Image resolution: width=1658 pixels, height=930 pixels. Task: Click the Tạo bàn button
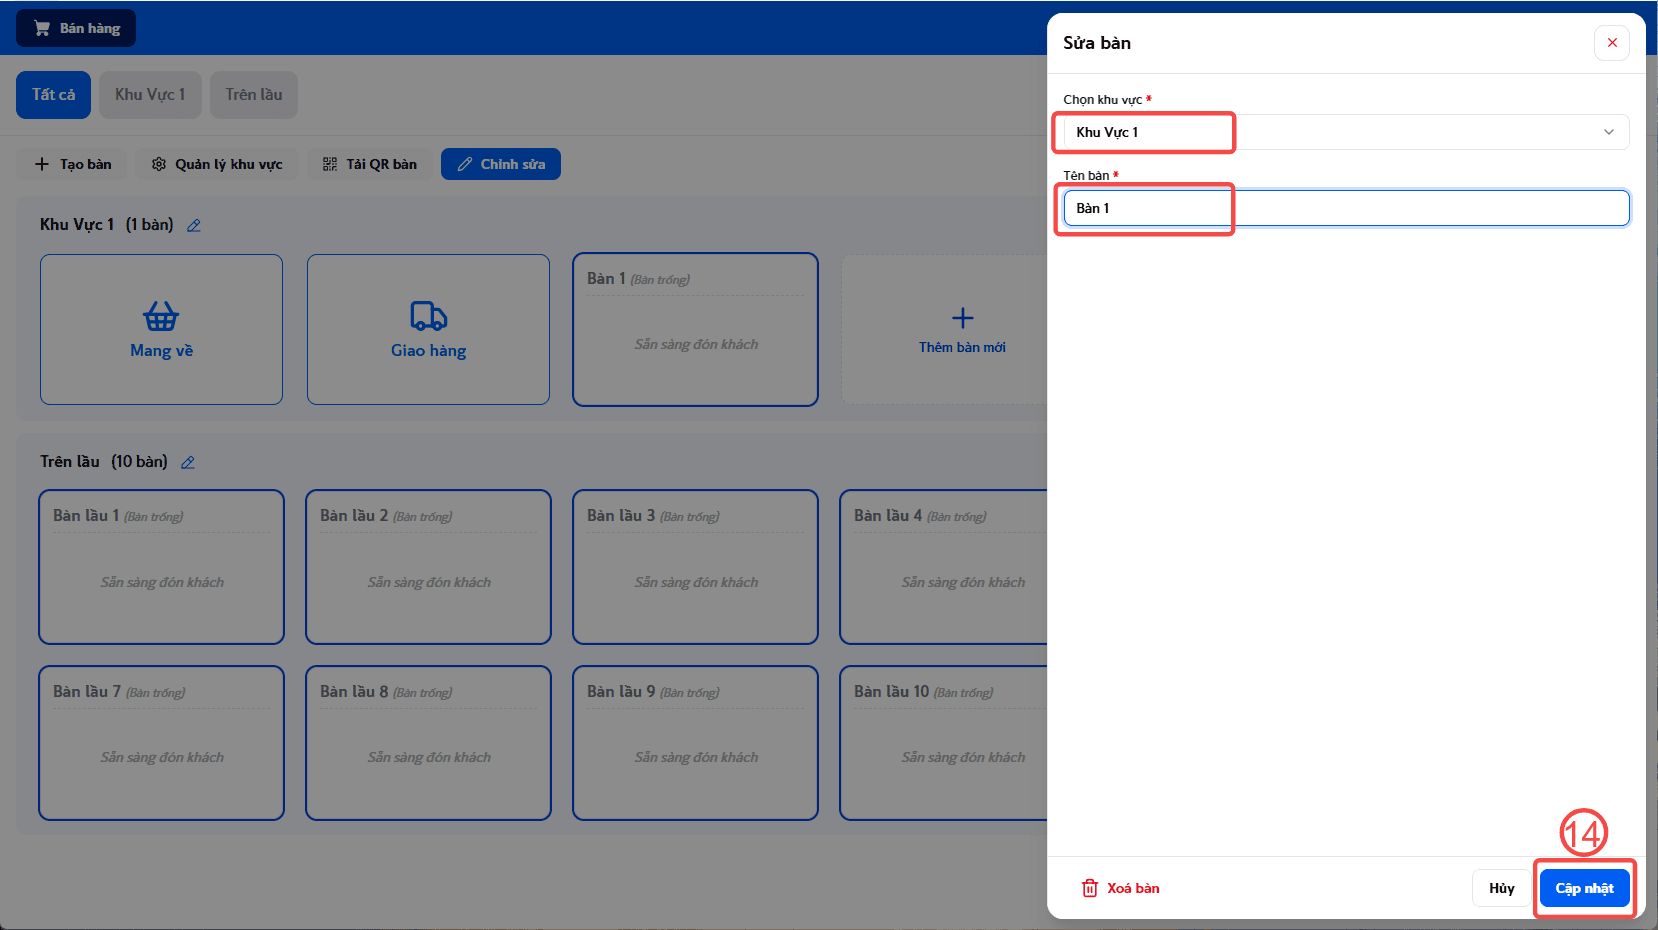coord(73,164)
